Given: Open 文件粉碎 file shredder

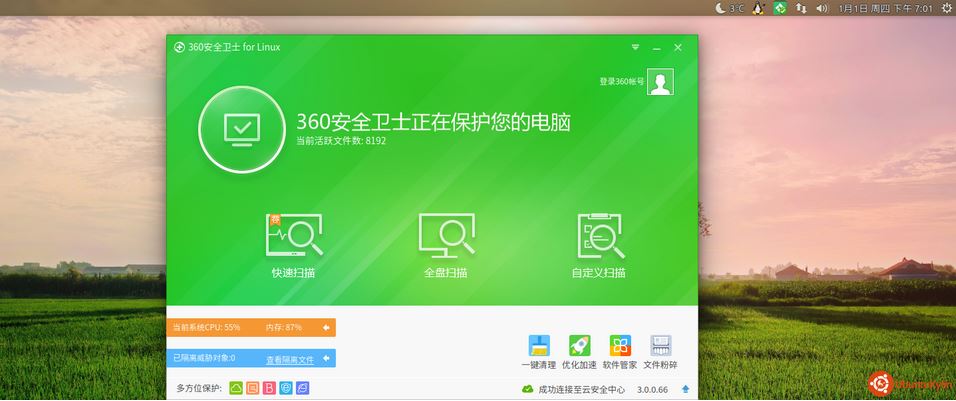Looking at the screenshot, I should point(660,352).
